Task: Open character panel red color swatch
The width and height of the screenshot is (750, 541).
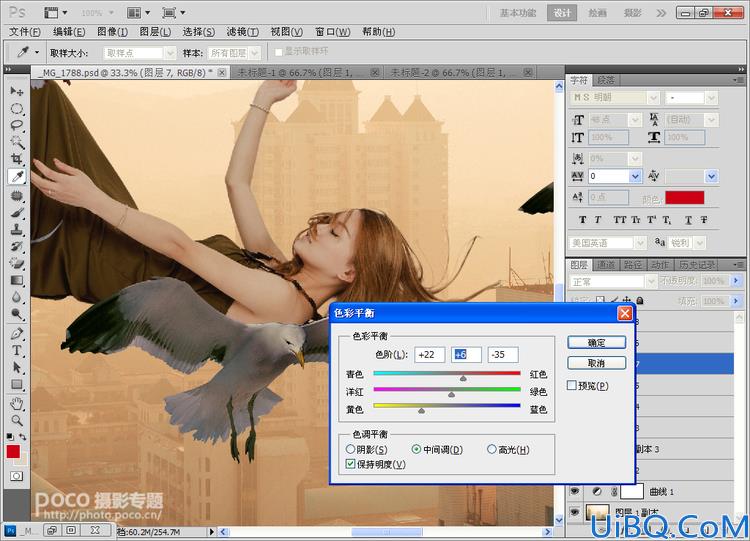Action: click(684, 198)
